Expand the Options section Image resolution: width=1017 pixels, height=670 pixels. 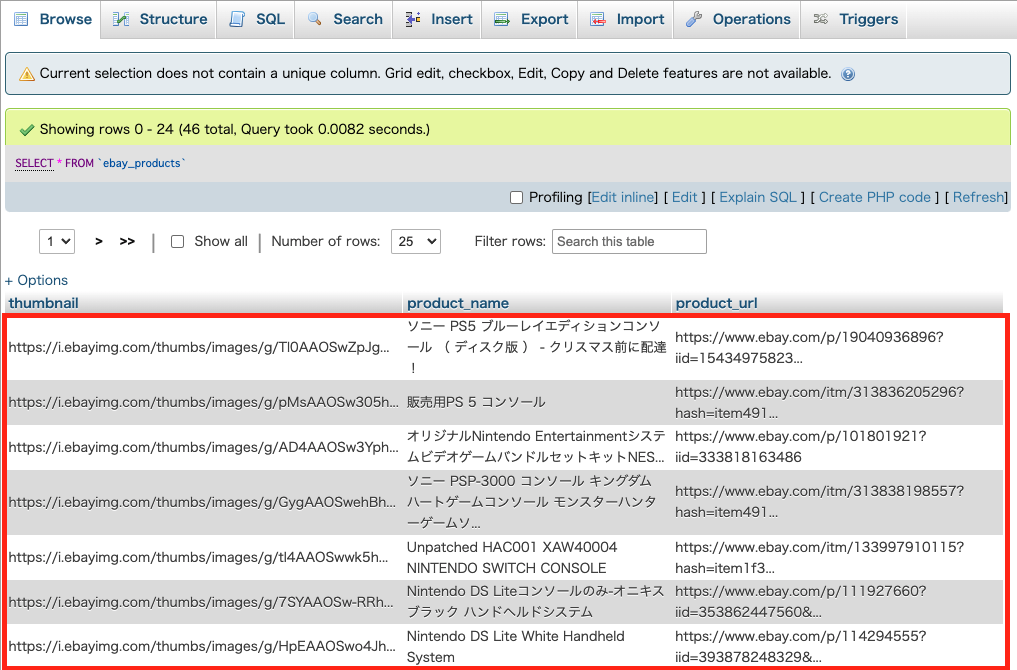pos(36,280)
